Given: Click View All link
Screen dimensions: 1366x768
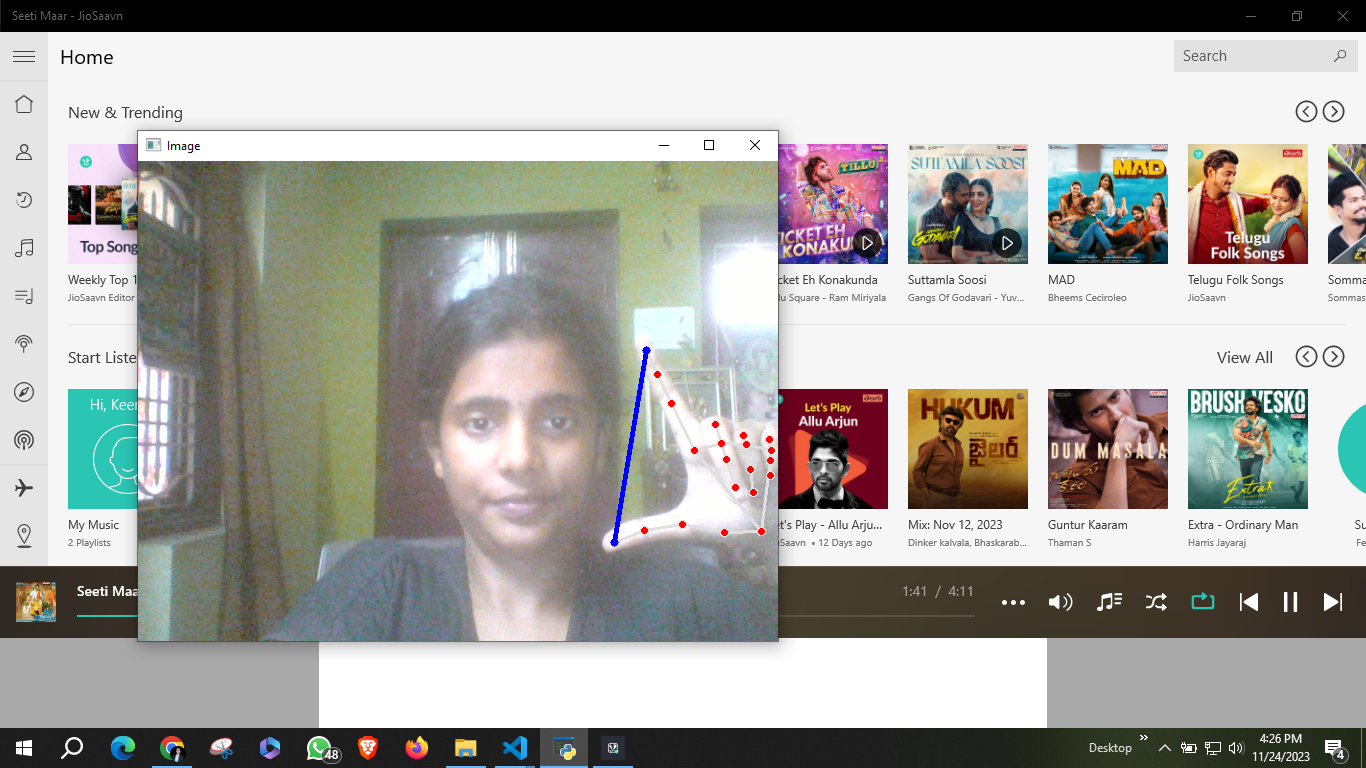Looking at the screenshot, I should tap(1244, 357).
